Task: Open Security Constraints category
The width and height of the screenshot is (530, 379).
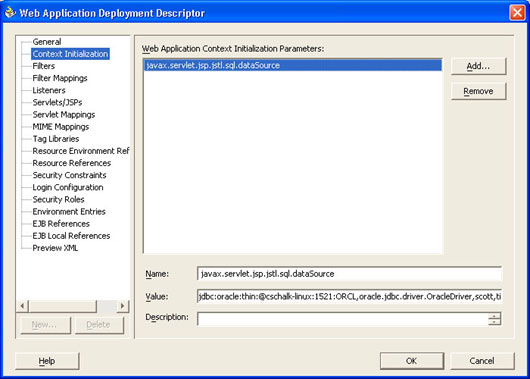Action: [69, 175]
